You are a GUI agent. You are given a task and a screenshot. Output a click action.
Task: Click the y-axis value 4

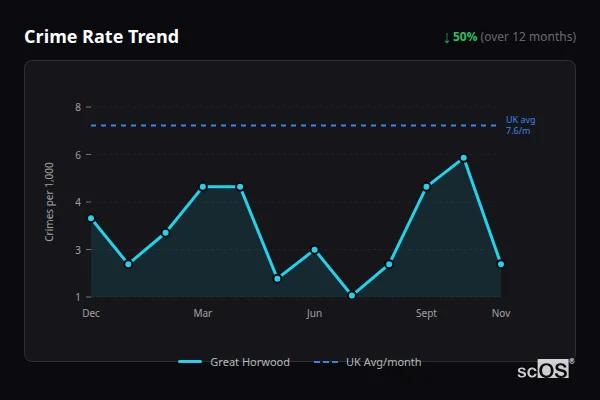pos(78,202)
